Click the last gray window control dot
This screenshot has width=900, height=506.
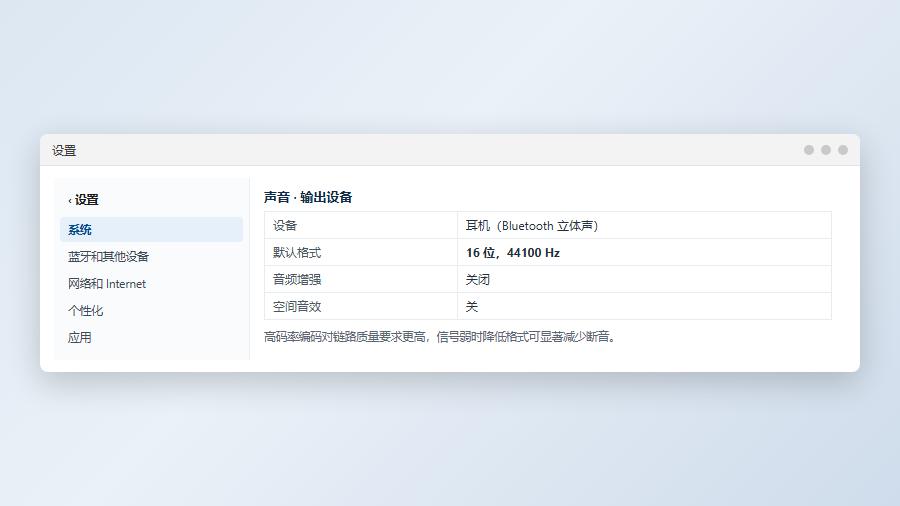click(x=843, y=150)
